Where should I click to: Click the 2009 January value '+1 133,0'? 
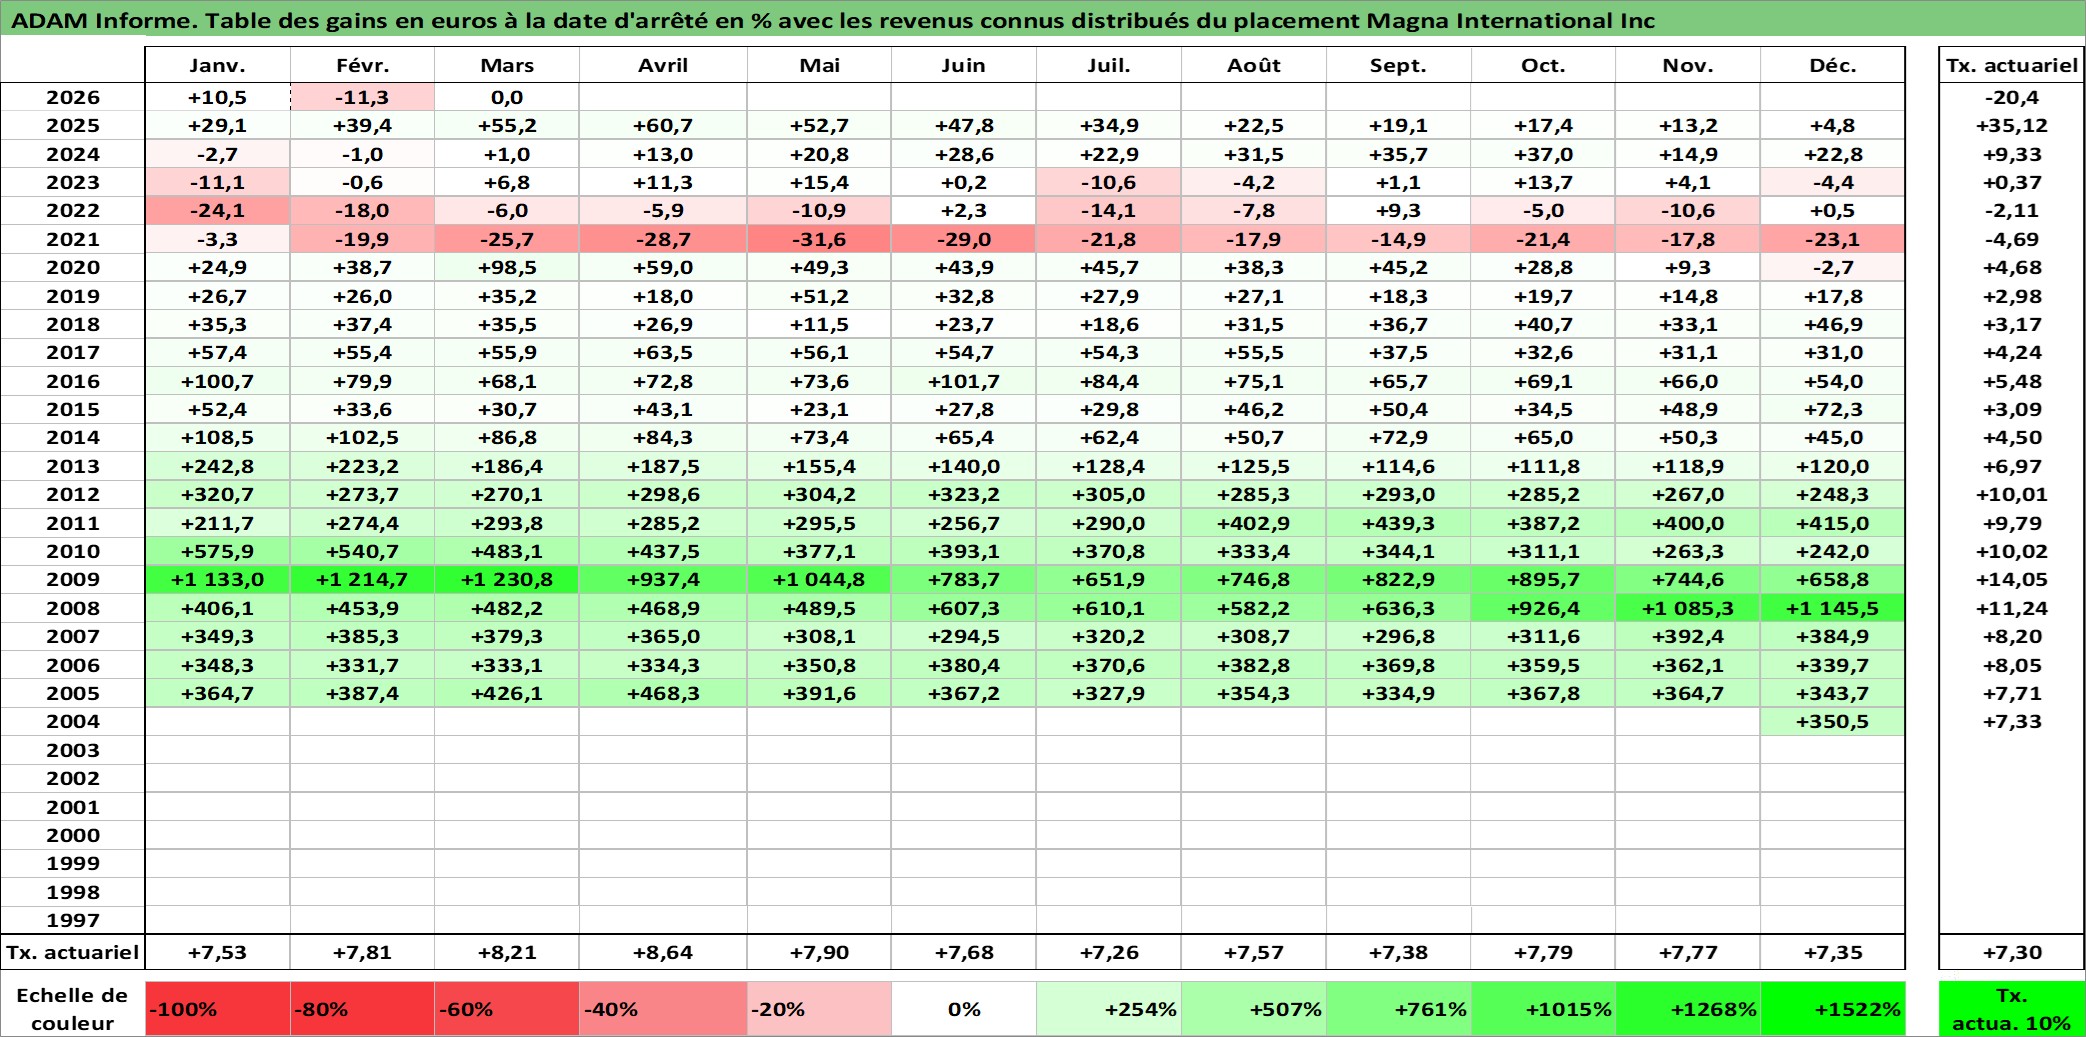coord(217,579)
